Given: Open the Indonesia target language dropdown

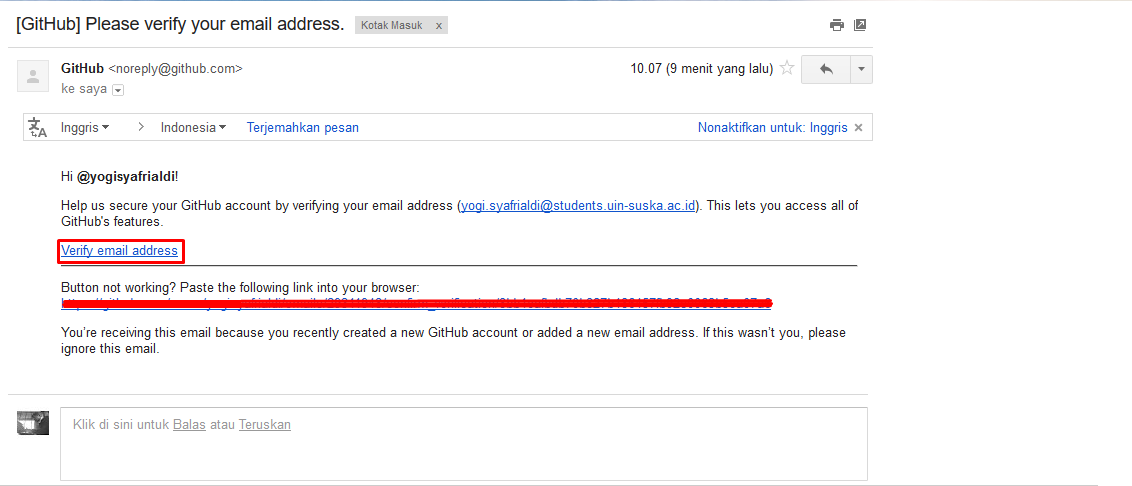Looking at the screenshot, I should pyautogui.click(x=193, y=128).
